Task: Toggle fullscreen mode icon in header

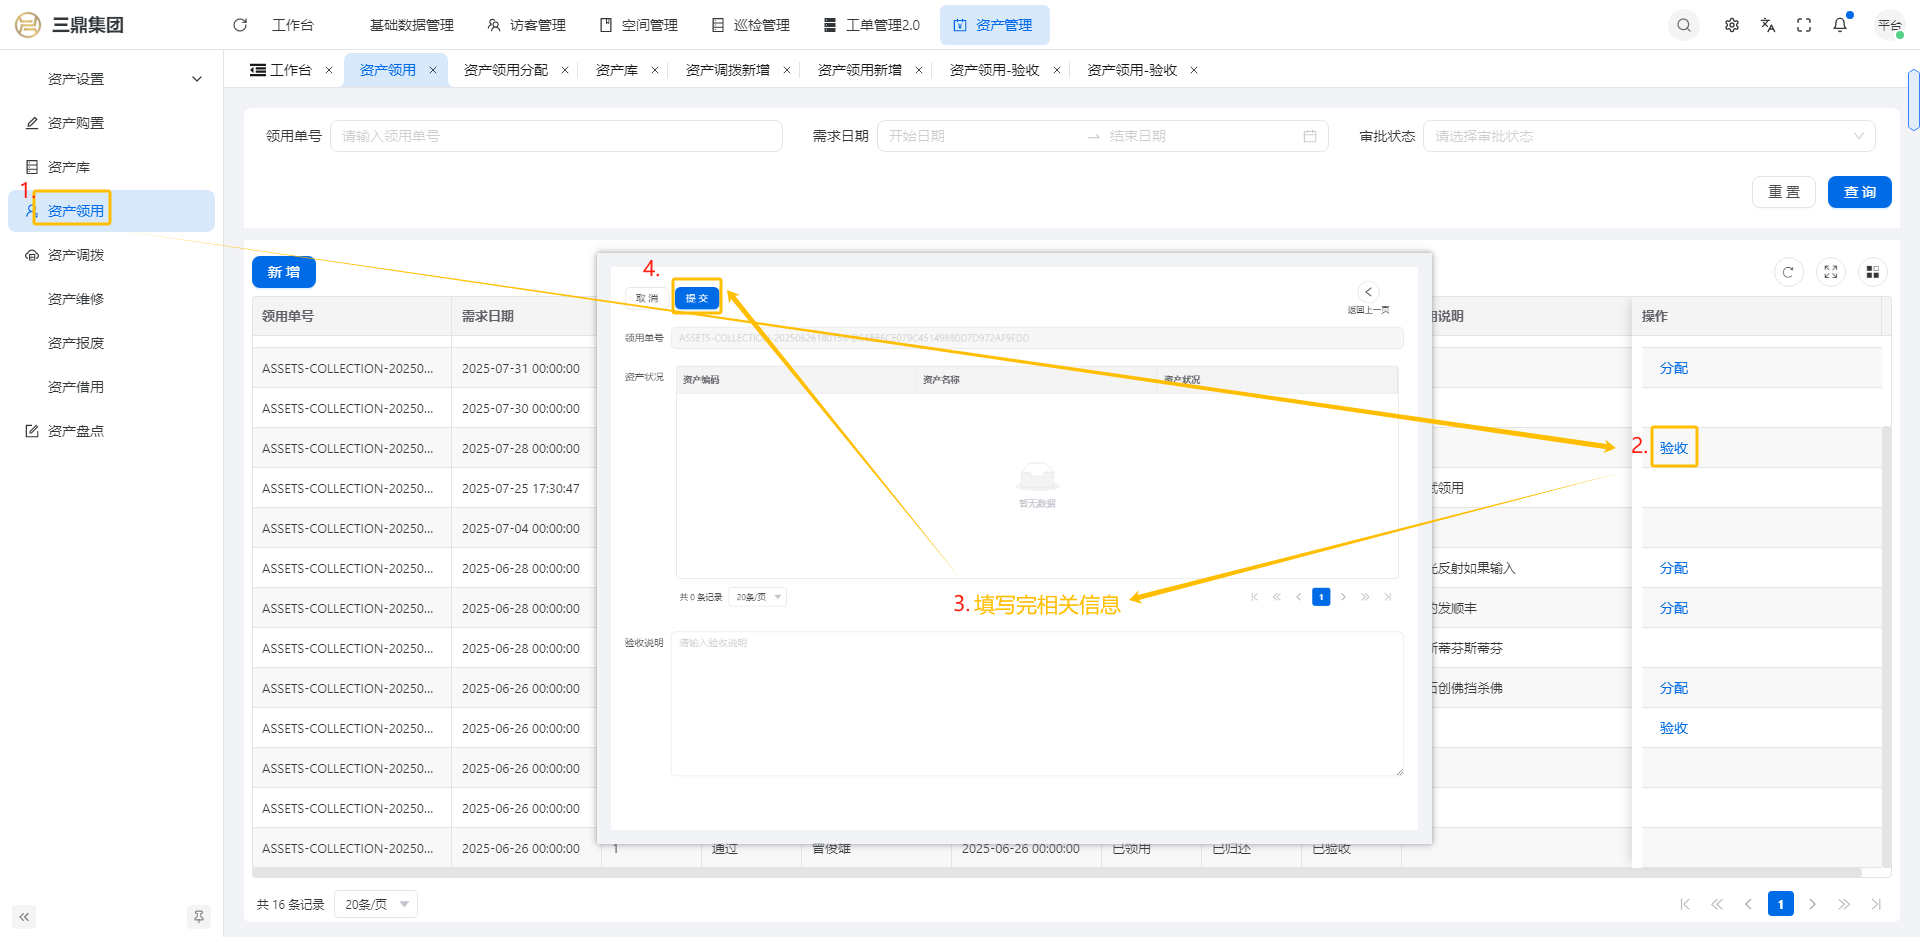Action: pyautogui.click(x=1804, y=25)
